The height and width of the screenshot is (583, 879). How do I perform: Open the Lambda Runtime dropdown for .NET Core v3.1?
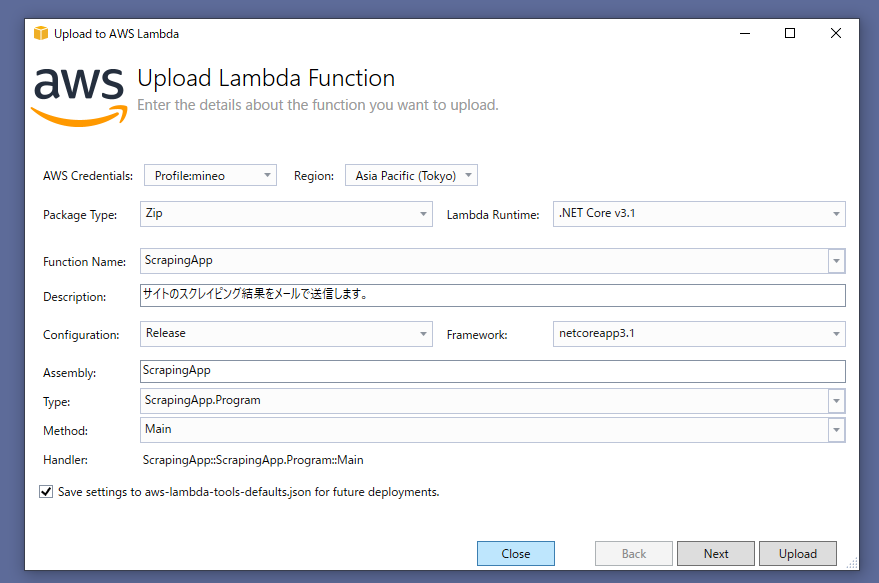(x=836, y=214)
